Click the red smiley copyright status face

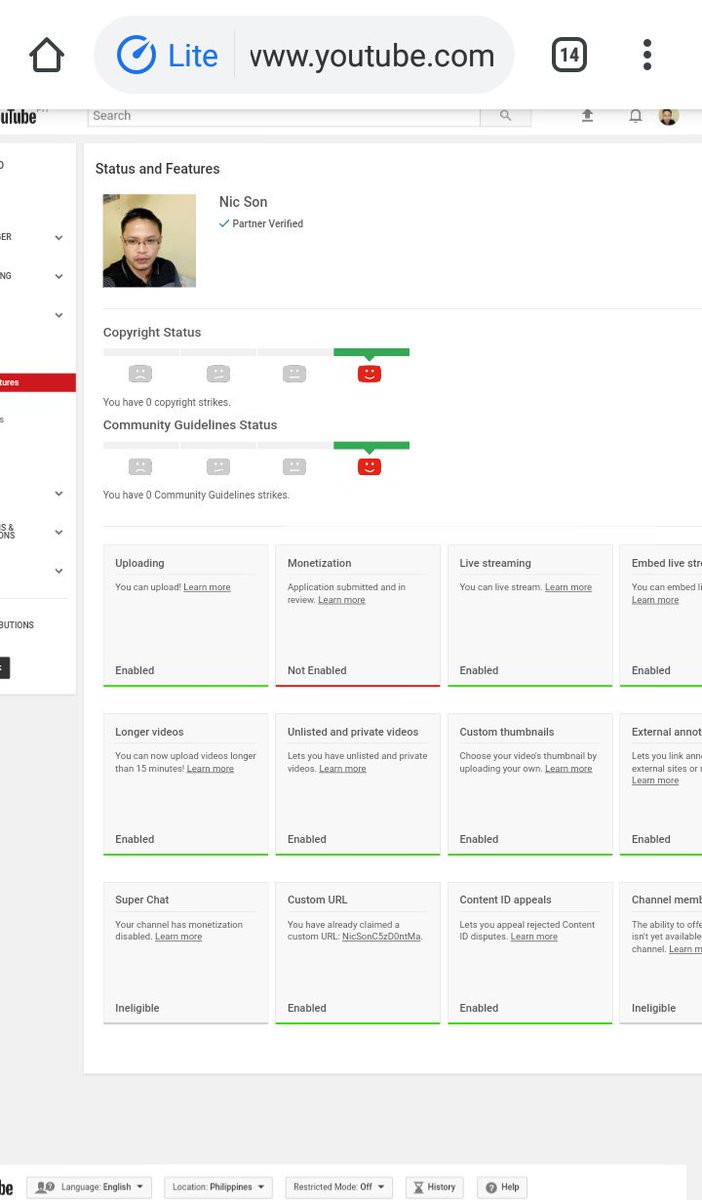(369, 374)
